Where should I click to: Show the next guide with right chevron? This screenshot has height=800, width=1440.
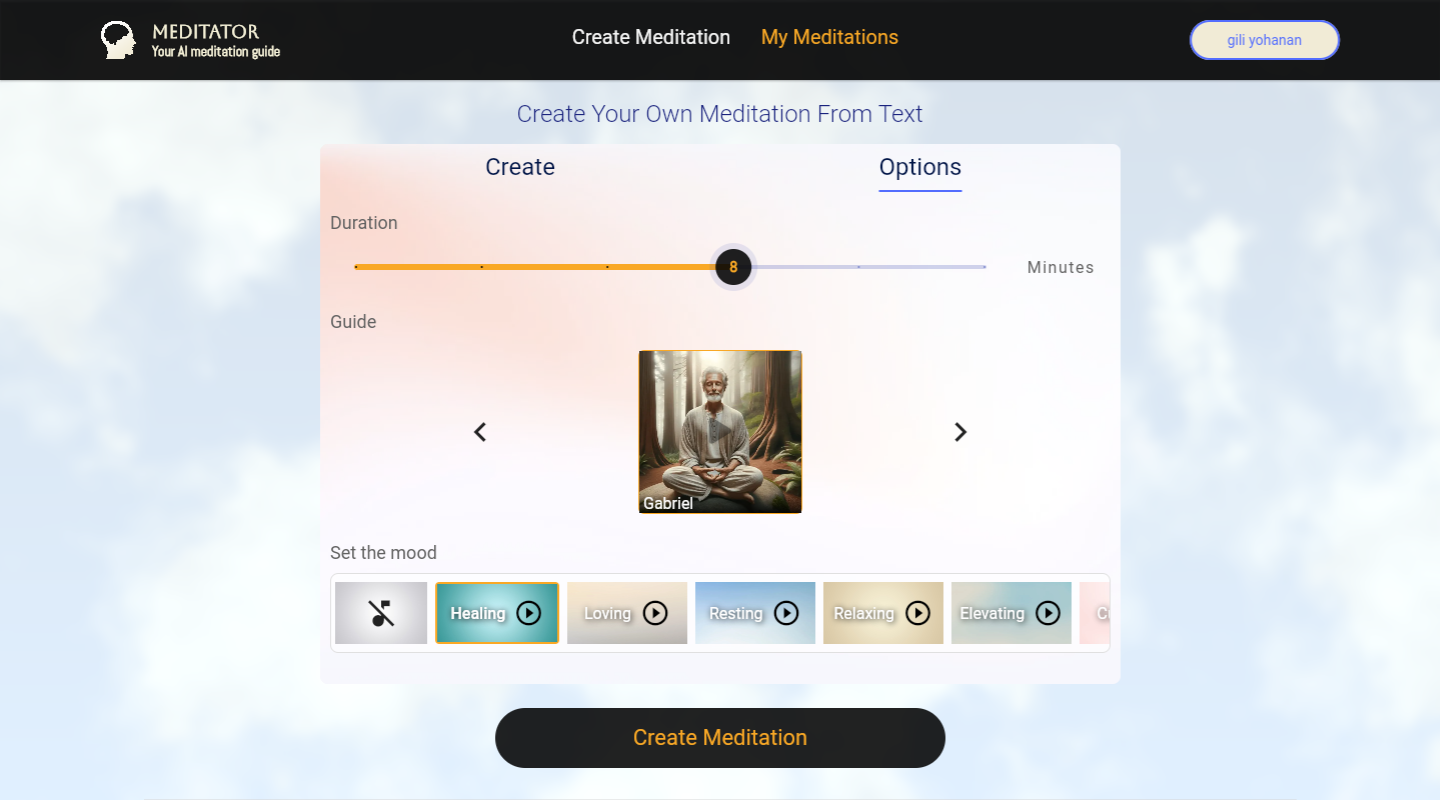tap(960, 432)
